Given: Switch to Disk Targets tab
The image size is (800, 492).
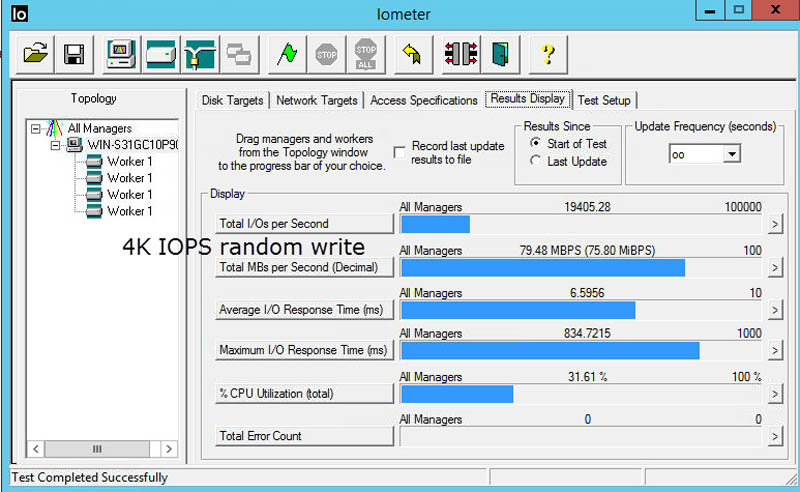Looking at the screenshot, I should coord(232,100).
